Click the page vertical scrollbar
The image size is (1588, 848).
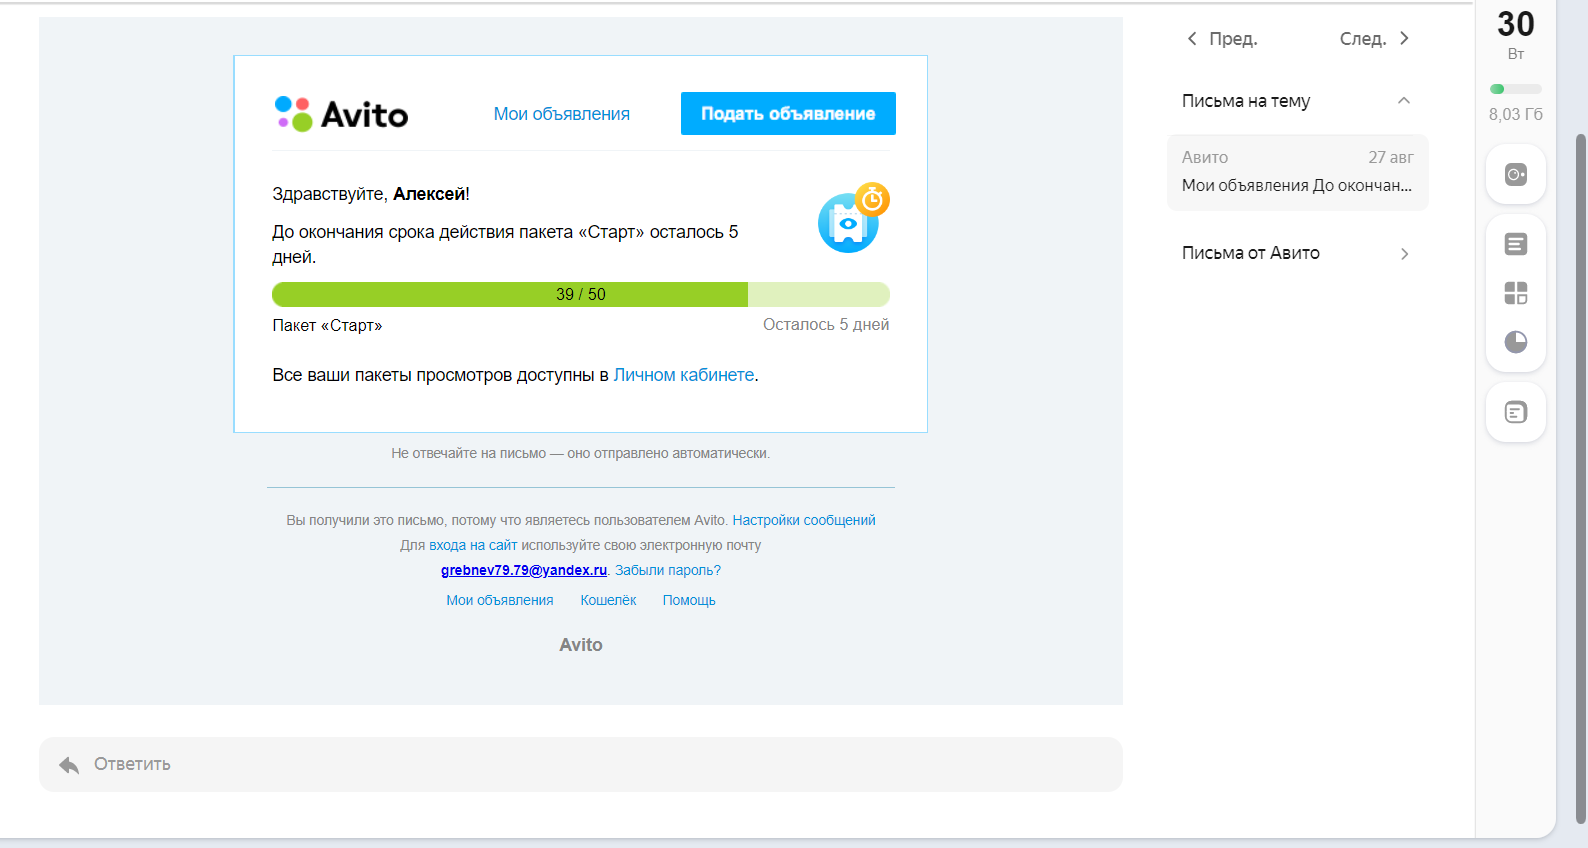click(x=1581, y=478)
